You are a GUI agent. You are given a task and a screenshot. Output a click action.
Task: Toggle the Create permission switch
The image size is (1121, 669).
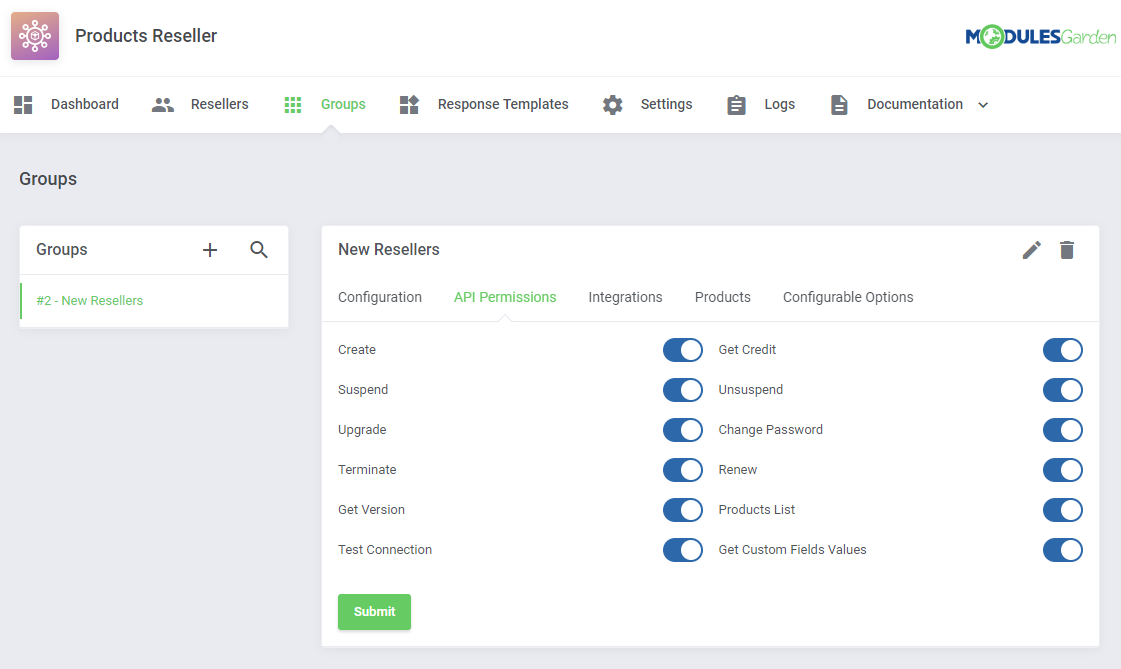[683, 350]
